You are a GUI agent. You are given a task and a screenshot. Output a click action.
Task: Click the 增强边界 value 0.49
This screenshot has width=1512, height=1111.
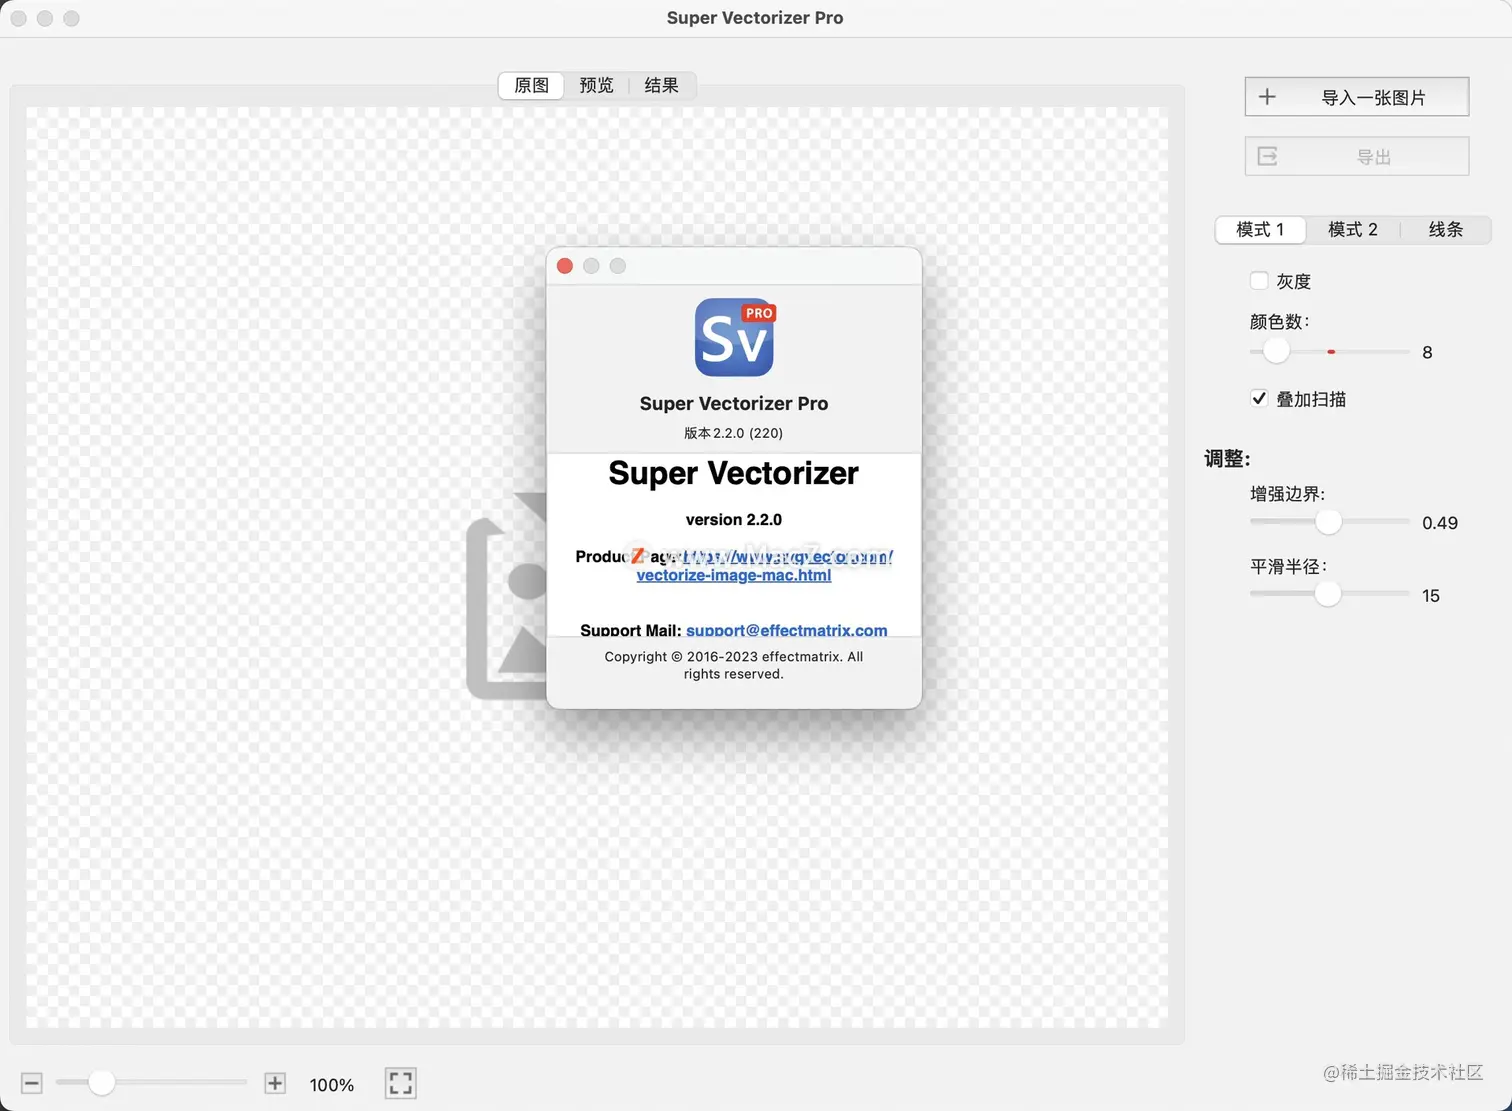pyautogui.click(x=1440, y=523)
